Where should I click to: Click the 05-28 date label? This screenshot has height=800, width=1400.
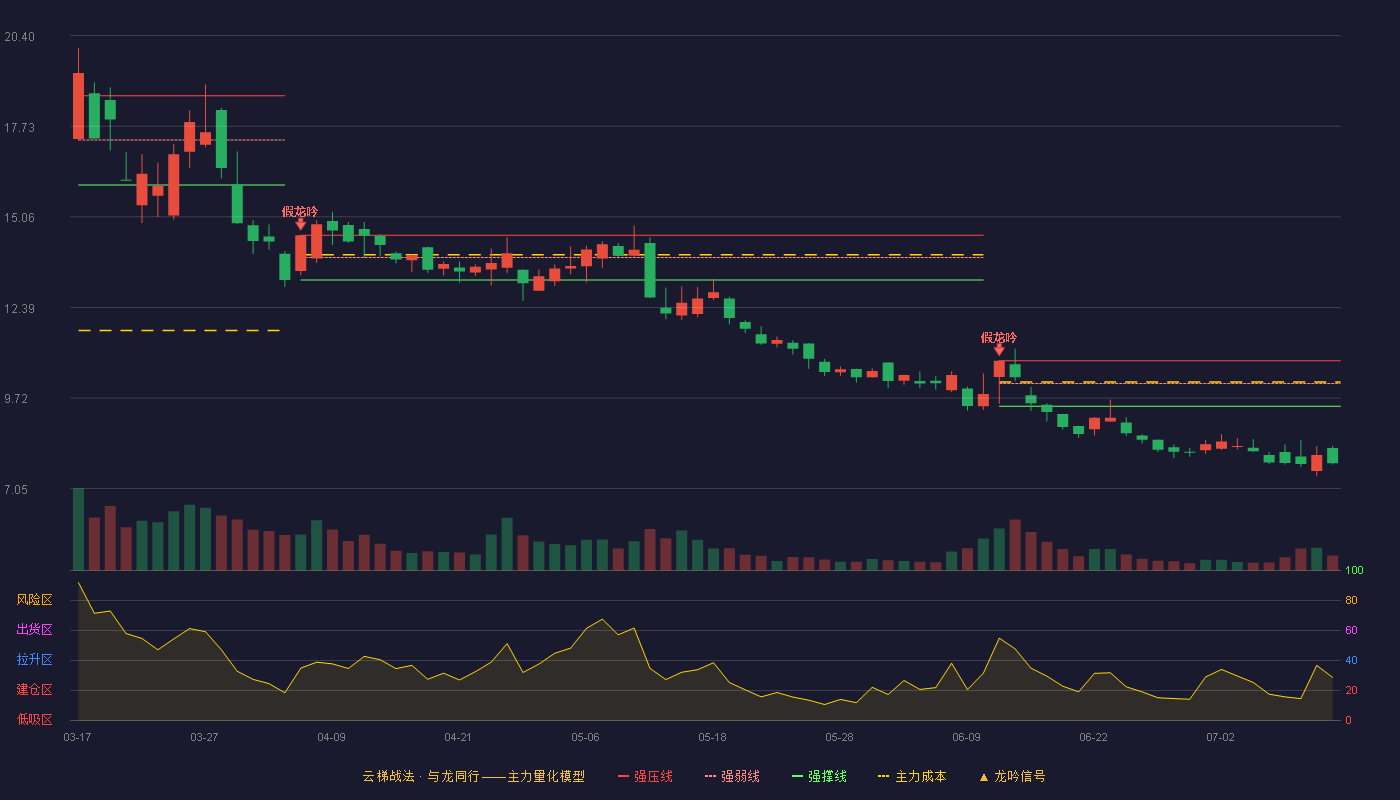click(839, 737)
